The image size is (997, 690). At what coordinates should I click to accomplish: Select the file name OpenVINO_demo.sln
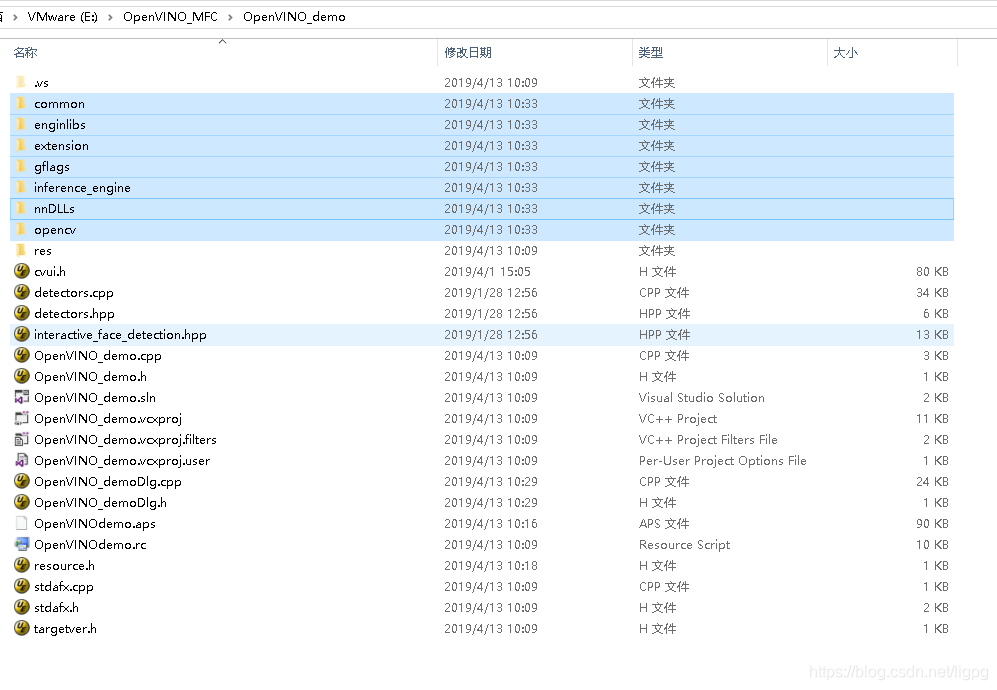click(95, 397)
